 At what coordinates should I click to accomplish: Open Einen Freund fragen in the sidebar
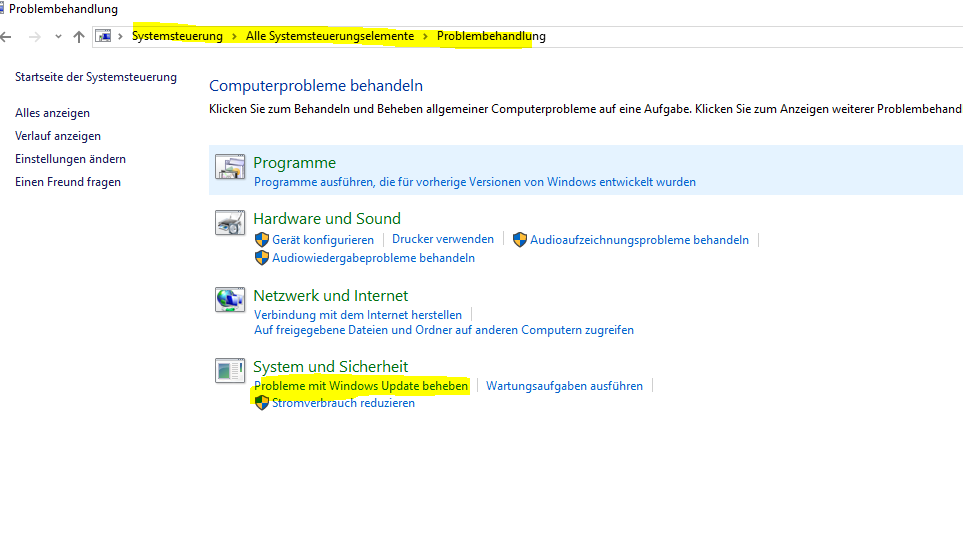pos(68,182)
